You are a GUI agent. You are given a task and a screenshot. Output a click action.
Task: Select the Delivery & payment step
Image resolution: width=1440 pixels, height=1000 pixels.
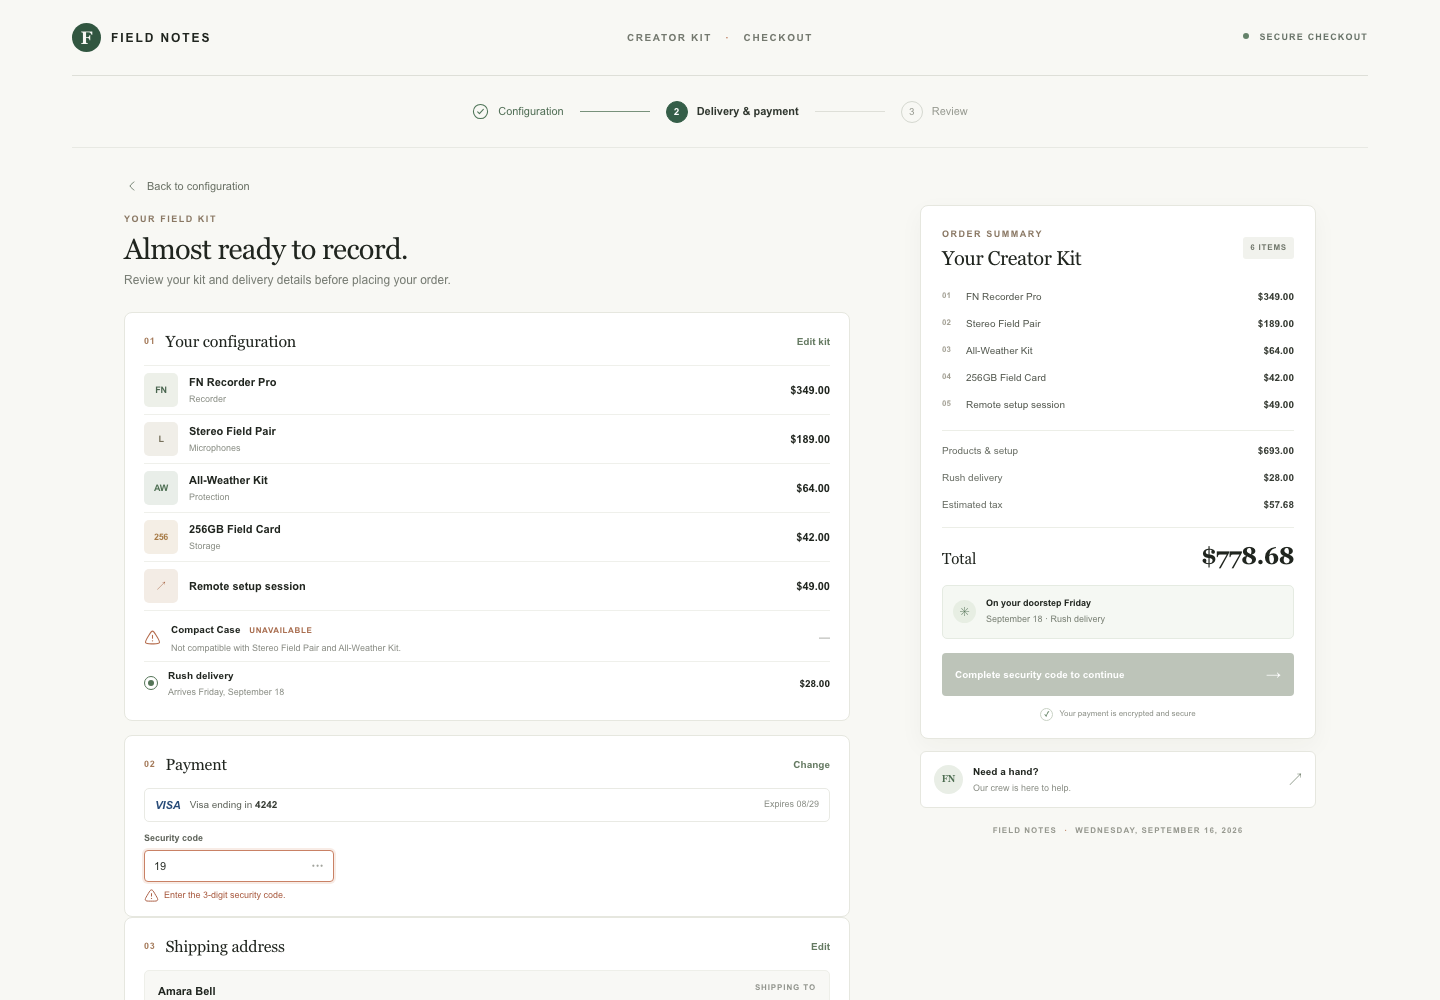733,111
